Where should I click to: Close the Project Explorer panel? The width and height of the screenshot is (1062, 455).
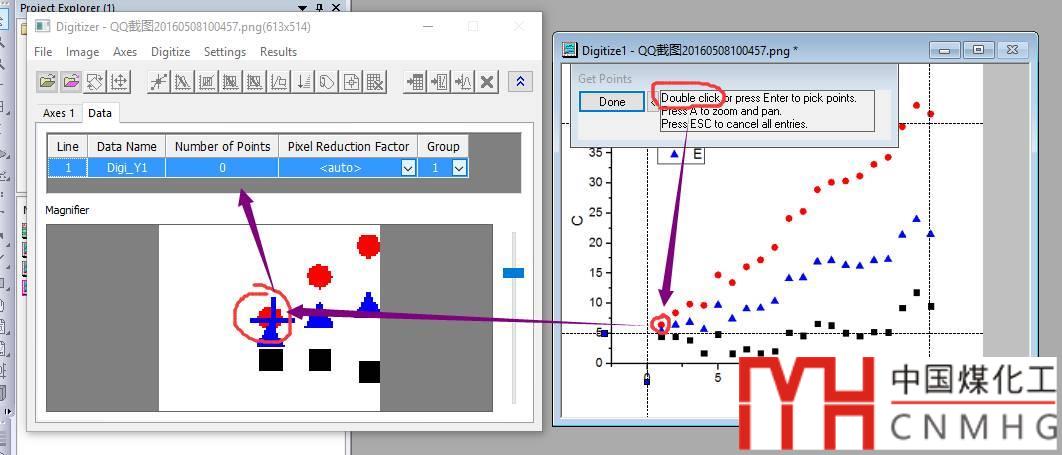[x=335, y=8]
